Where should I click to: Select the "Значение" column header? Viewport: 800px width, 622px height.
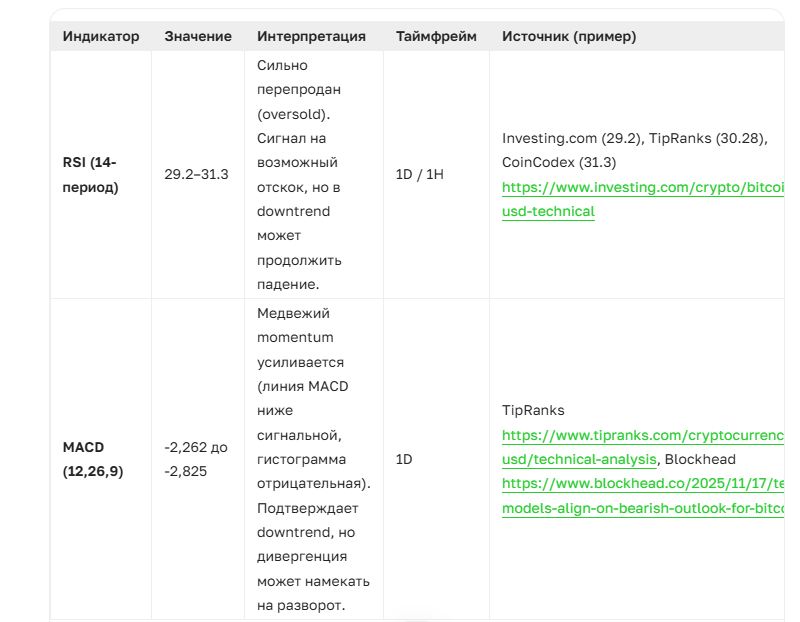(198, 36)
